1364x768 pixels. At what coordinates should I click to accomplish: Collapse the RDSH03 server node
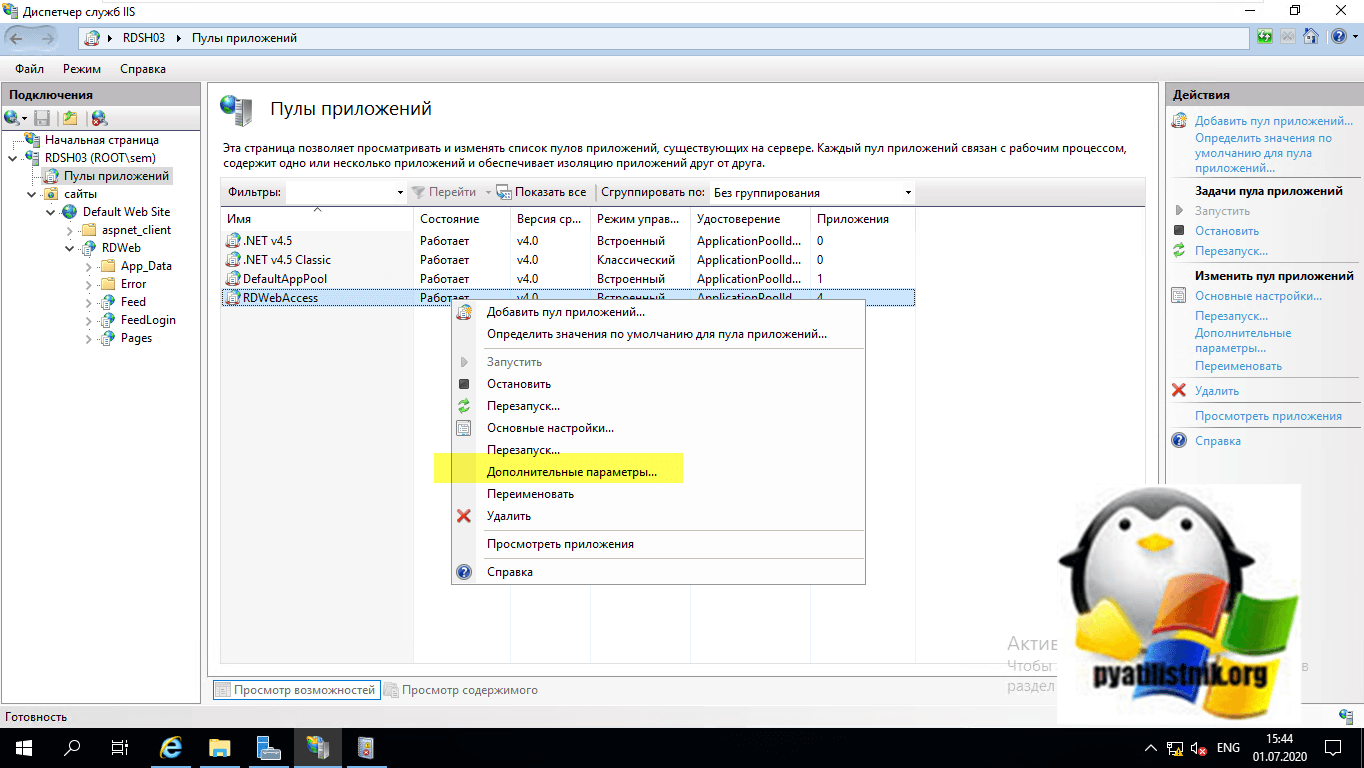(13, 158)
